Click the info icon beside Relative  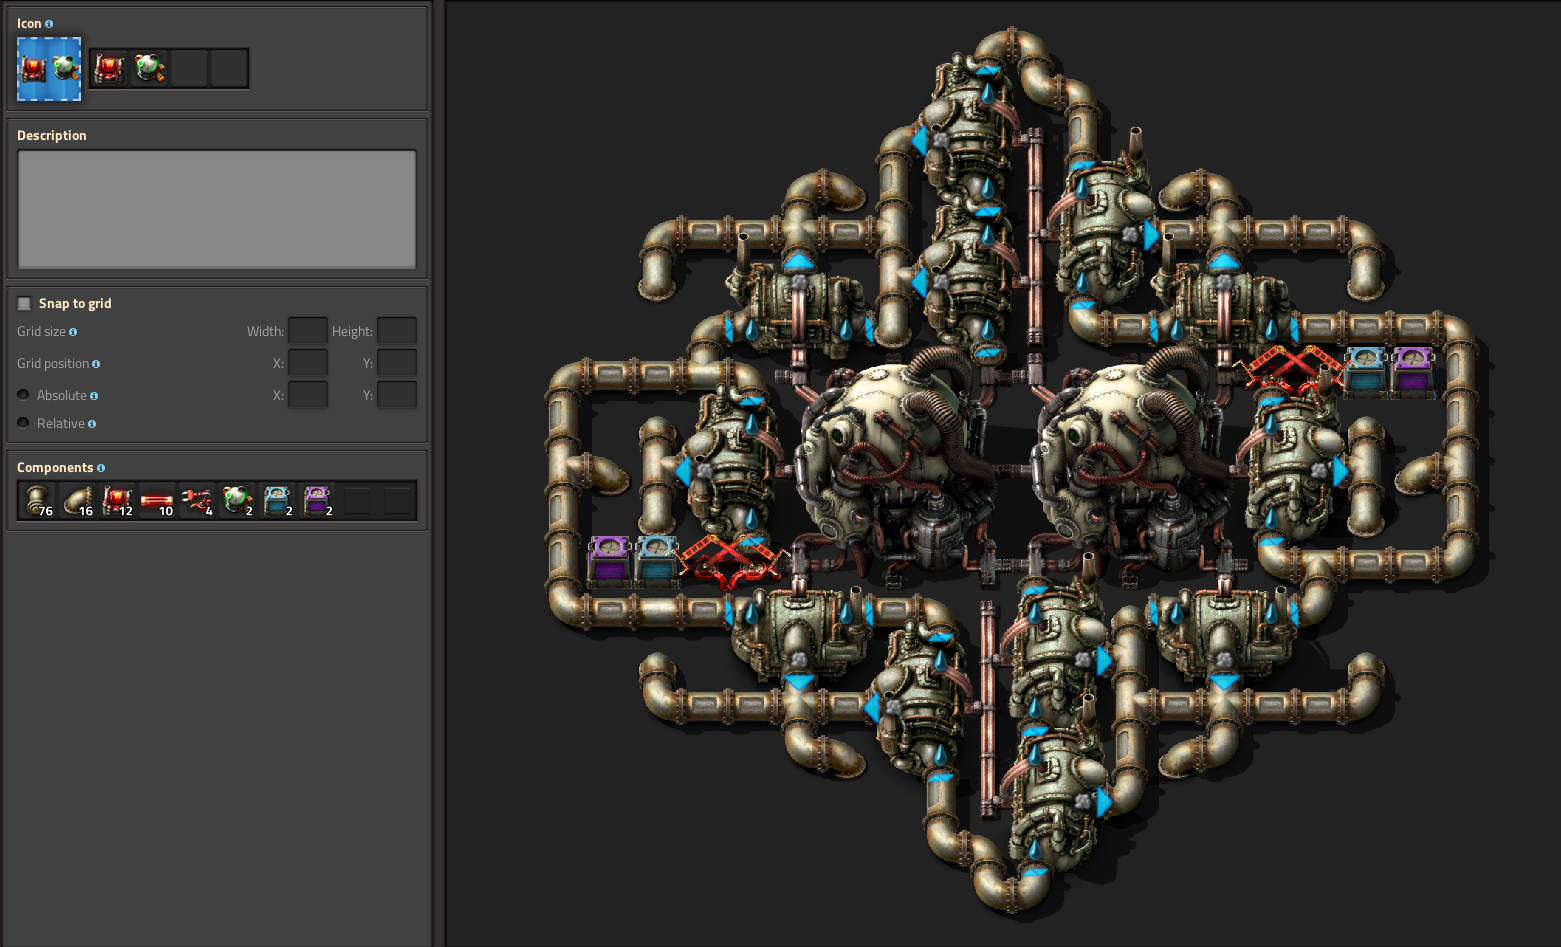click(92, 424)
